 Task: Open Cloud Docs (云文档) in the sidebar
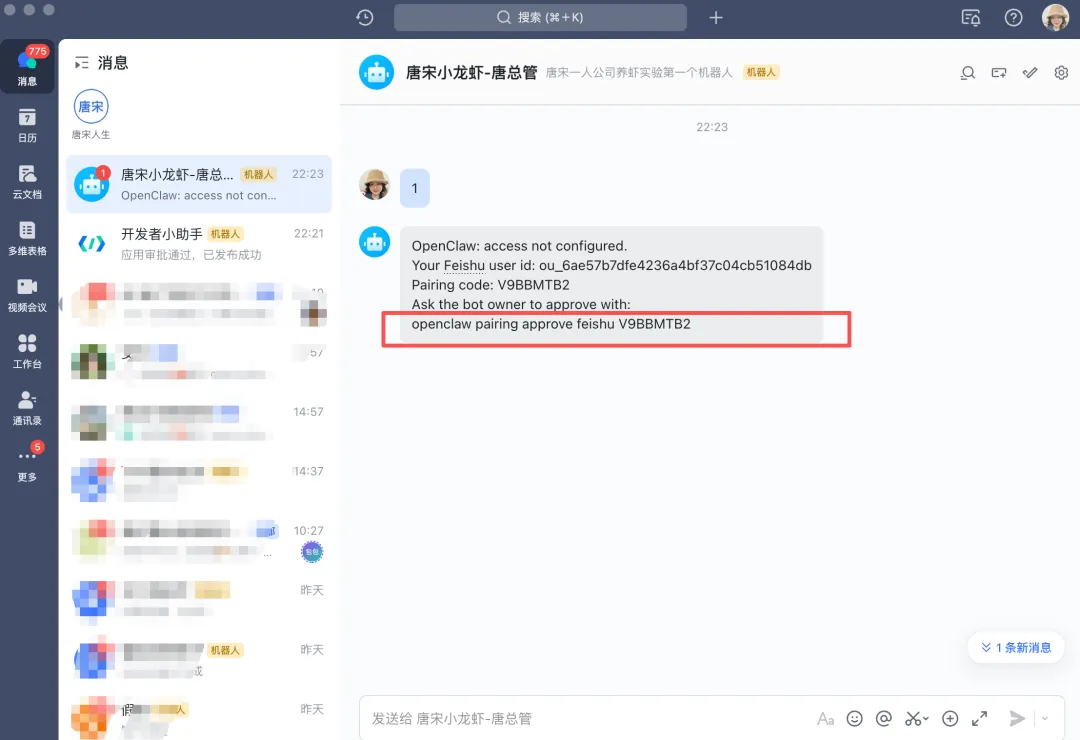pos(27,182)
